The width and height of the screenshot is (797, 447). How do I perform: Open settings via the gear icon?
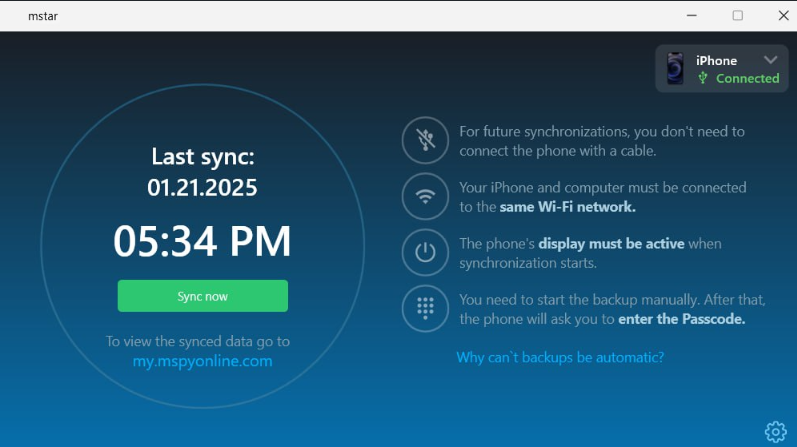coord(776,432)
